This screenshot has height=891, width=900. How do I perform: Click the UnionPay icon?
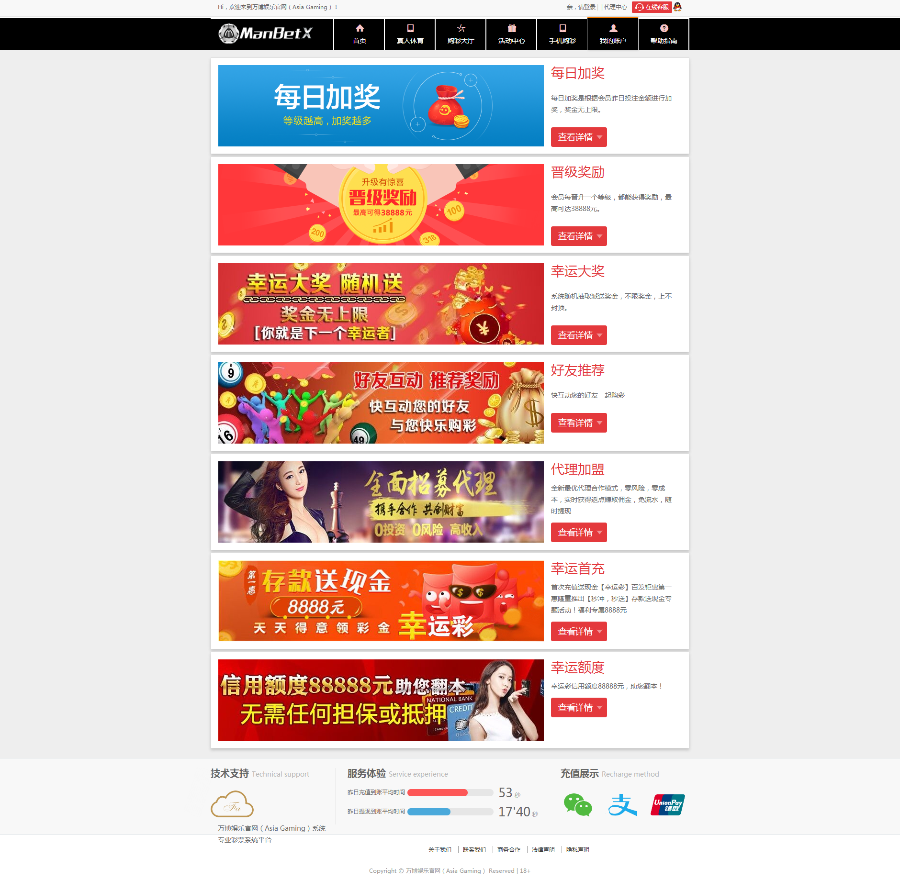pyautogui.click(x=668, y=804)
